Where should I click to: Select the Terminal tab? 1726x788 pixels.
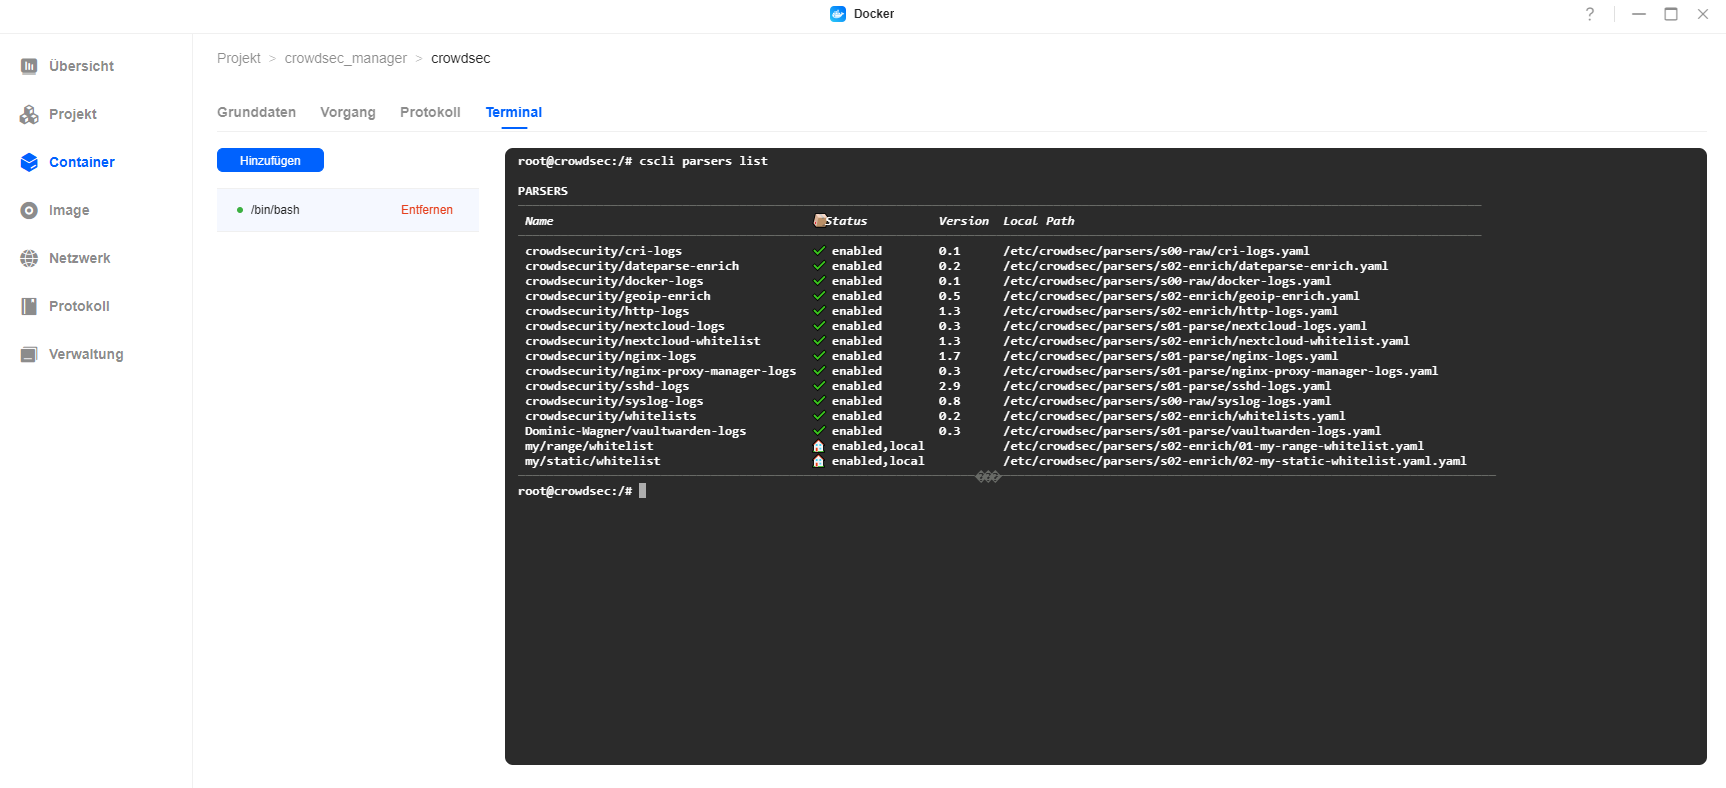pyautogui.click(x=514, y=112)
